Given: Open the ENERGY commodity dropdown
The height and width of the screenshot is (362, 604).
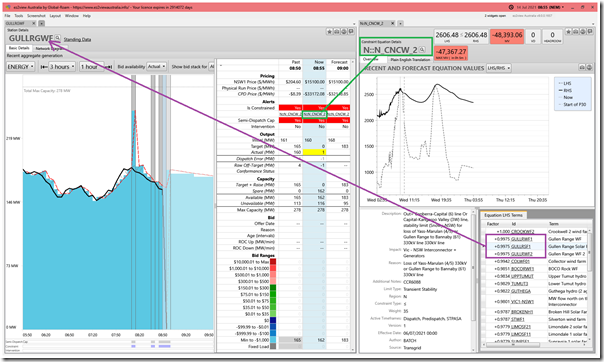Looking at the screenshot, I should 20,67.
